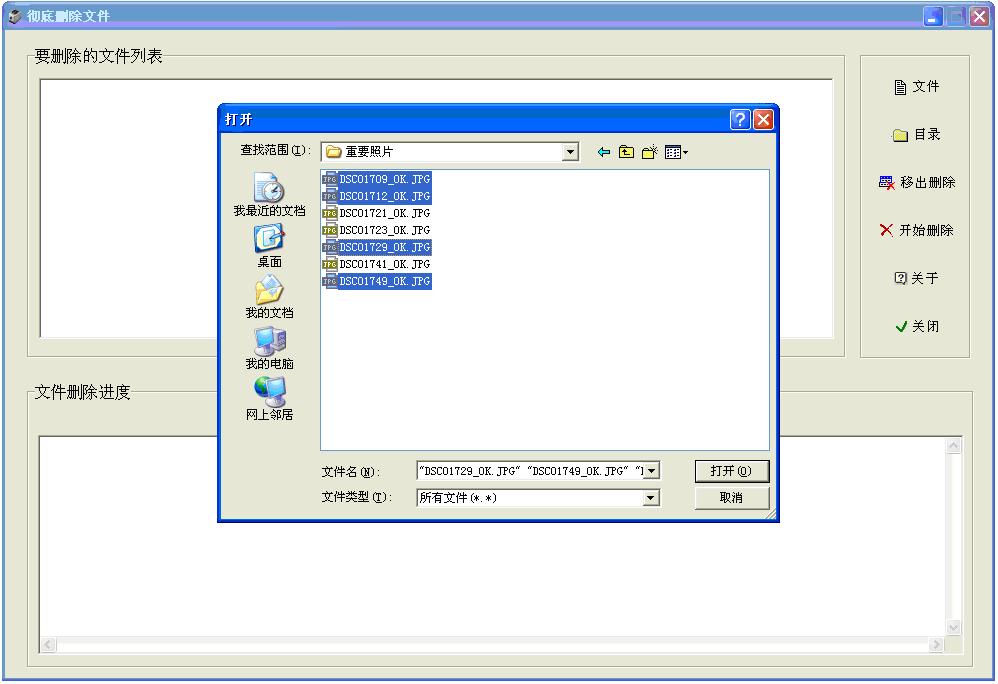Go up one folder level icon
Viewport: 998px width, 684px height.
click(x=626, y=152)
